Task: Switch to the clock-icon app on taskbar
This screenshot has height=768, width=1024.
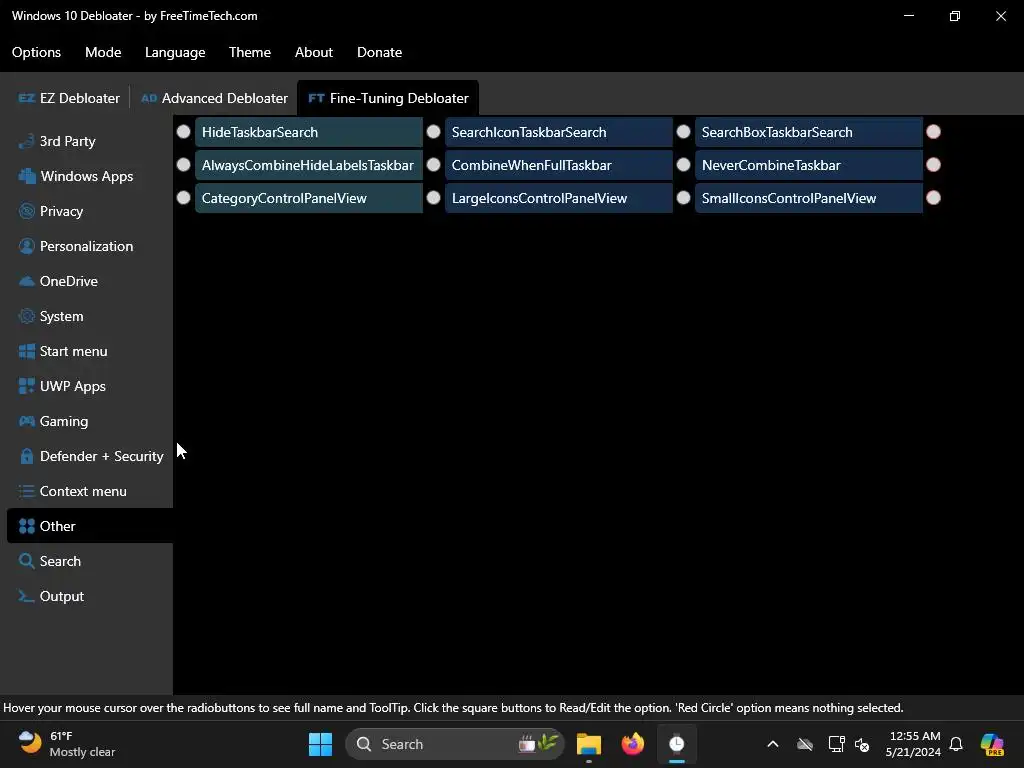Action: (x=677, y=744)
